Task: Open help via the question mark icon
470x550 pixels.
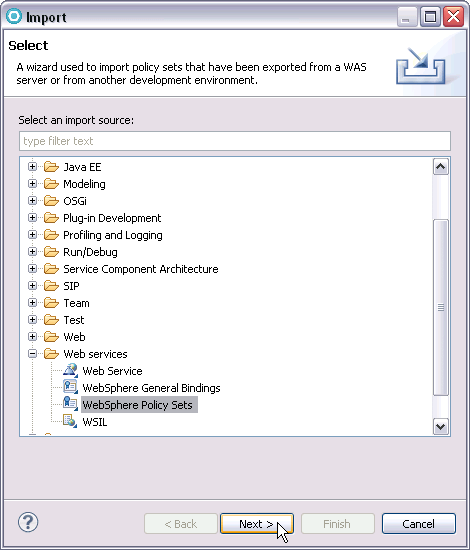Action: pyautogui.click(x=28, y=522)
